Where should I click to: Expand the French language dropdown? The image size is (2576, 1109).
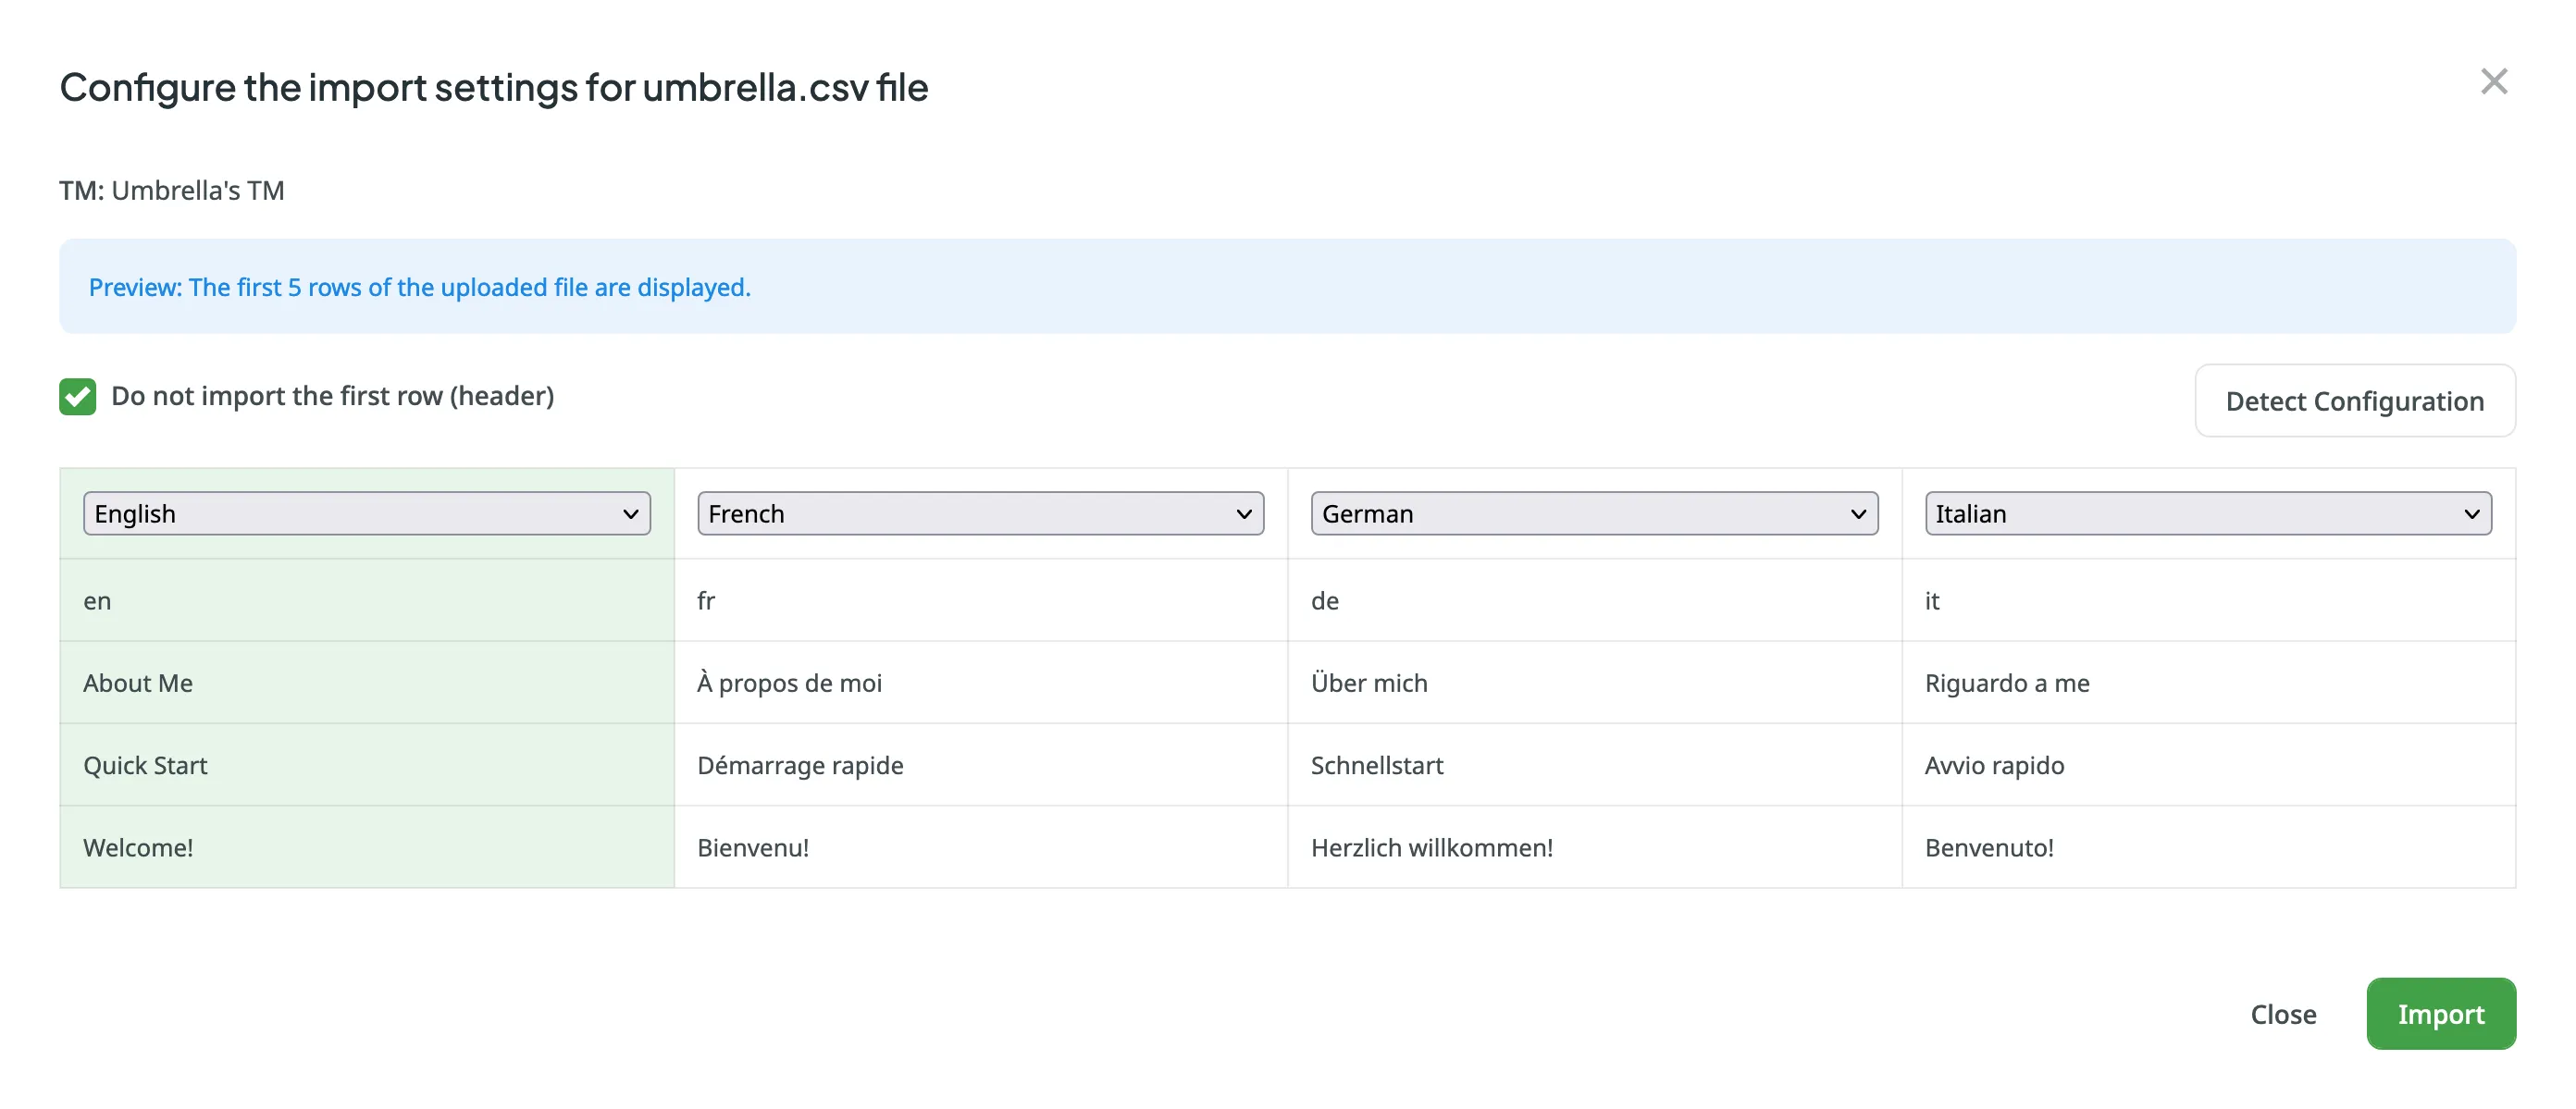(x=979, y=512)
